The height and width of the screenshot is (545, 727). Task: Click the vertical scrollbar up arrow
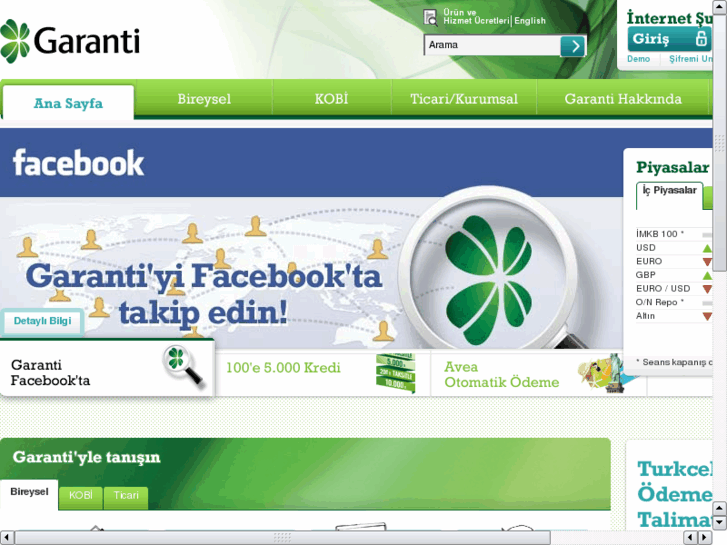tap(719, 6)
